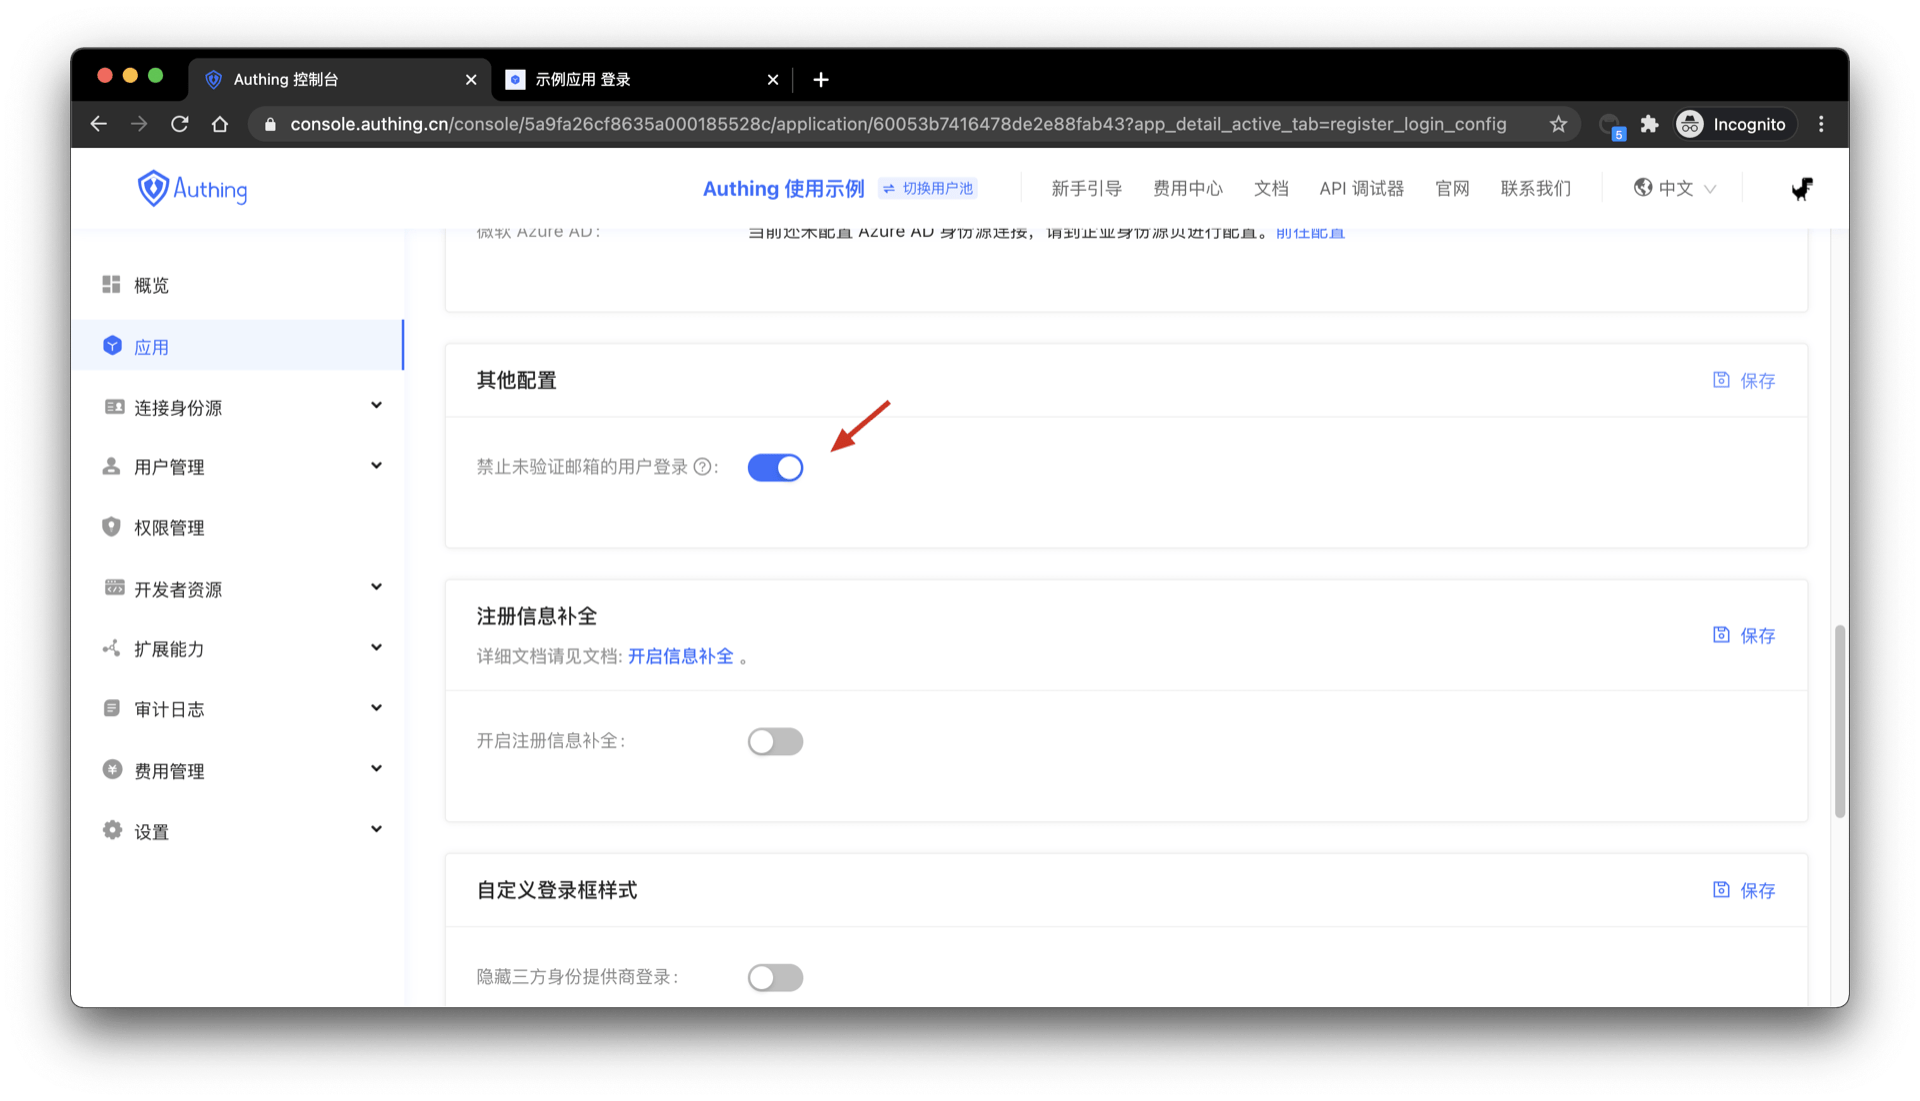
Task: Expand the 连接身份源 sidebar menu
Action: tap(376, 406)
